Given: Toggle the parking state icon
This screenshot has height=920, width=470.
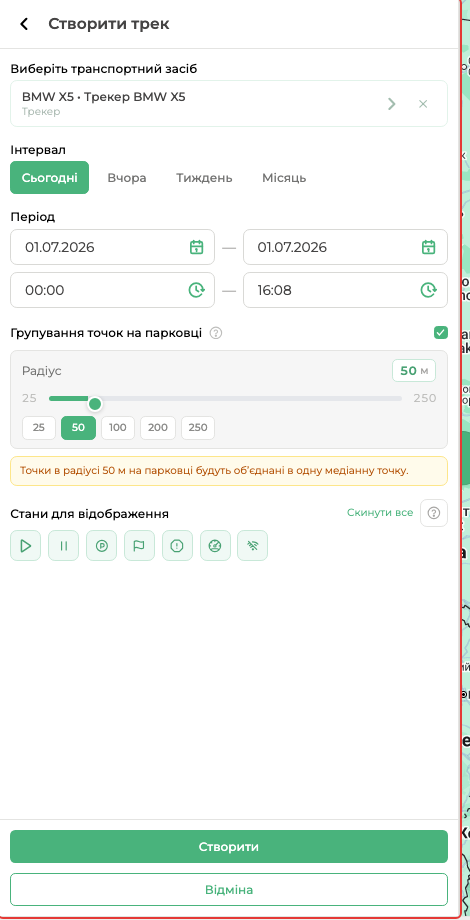Looking at the screenshot, I should point(102,546).
